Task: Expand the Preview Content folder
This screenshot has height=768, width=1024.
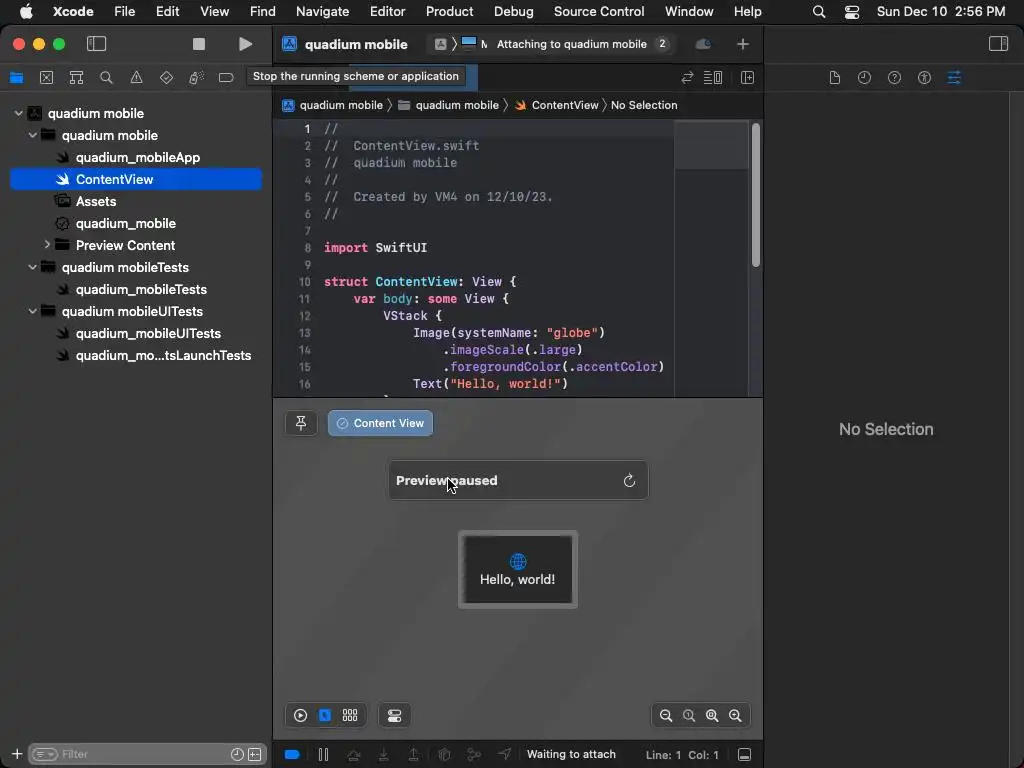Action: [47, 245]
